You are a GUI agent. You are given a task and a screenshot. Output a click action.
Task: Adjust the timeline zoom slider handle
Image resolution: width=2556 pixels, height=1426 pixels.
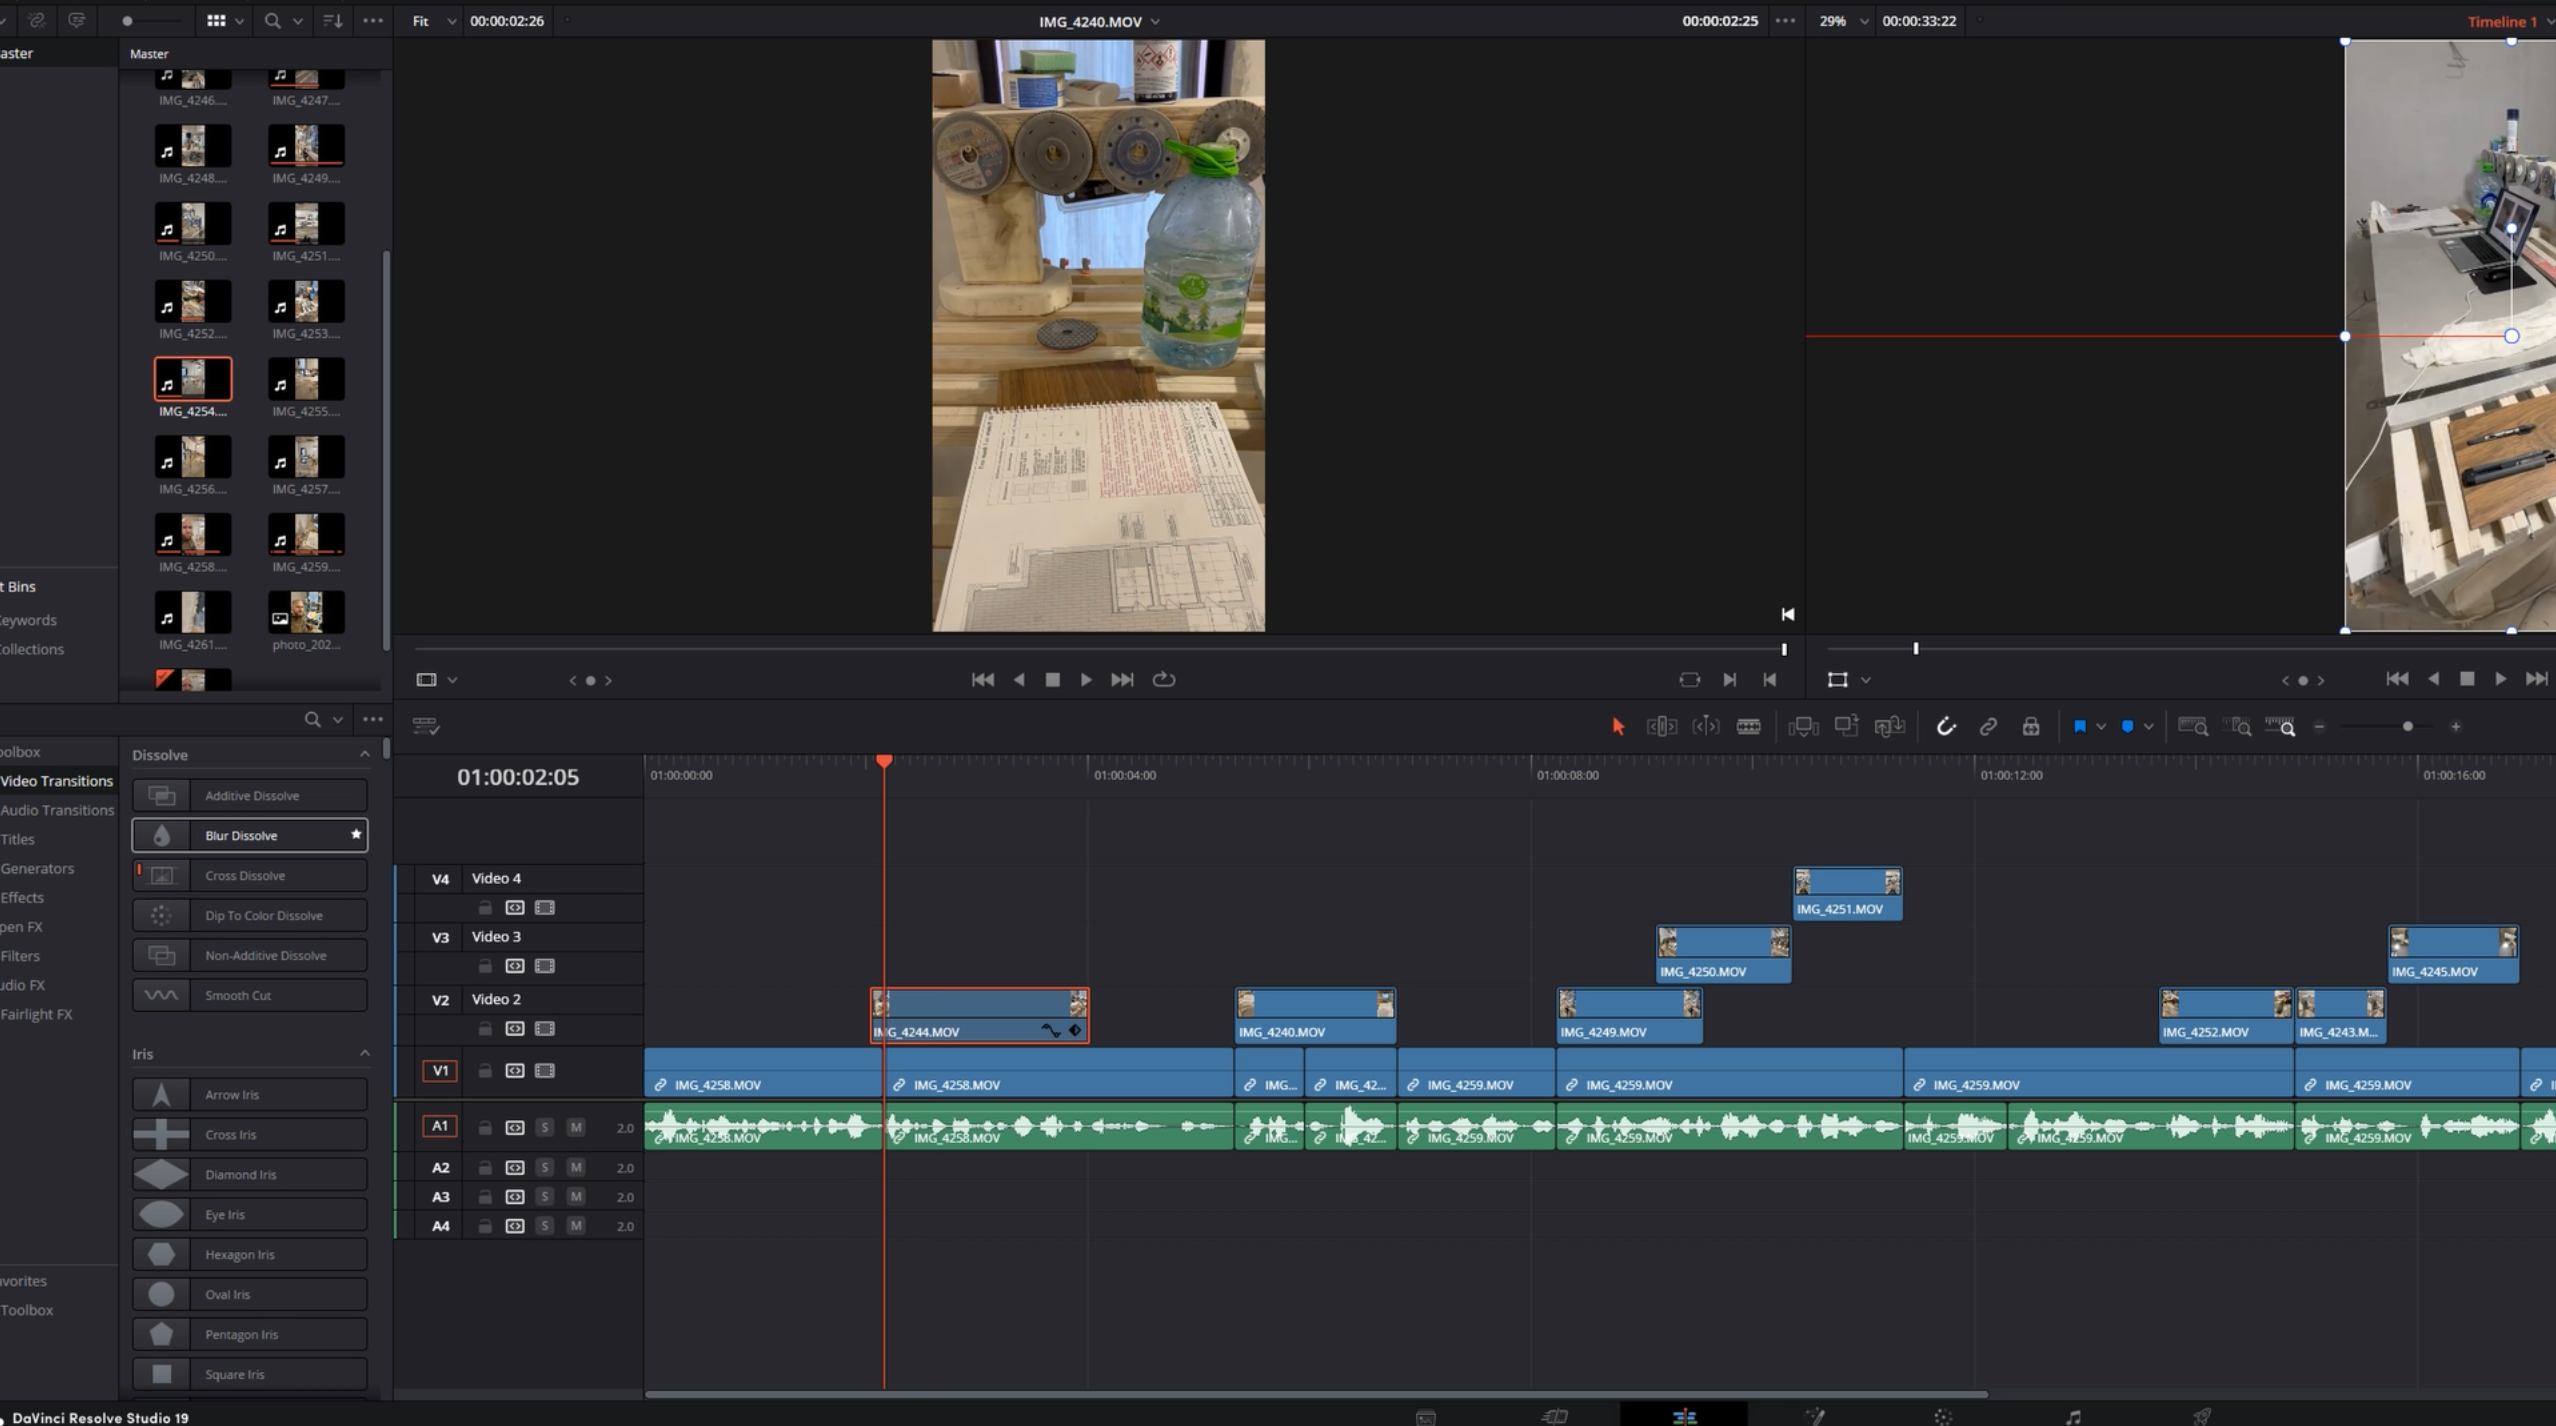2408,727
